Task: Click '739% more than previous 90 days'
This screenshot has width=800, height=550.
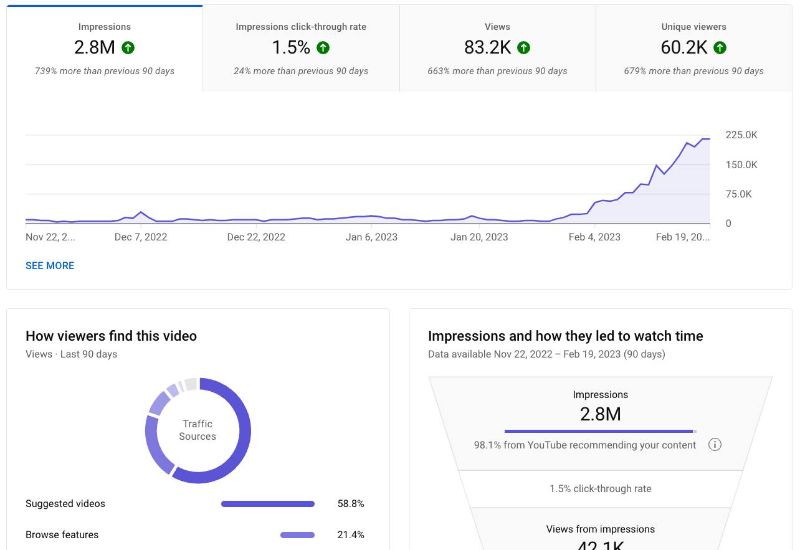Action: click(x=105, y=71)
